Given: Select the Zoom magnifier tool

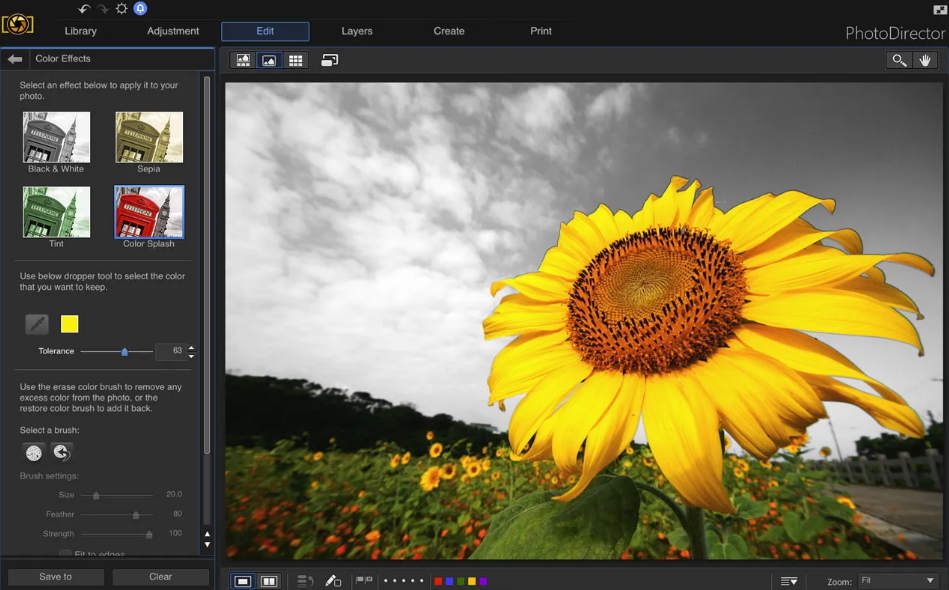Looking at the screenshot, I should (899, 60).
